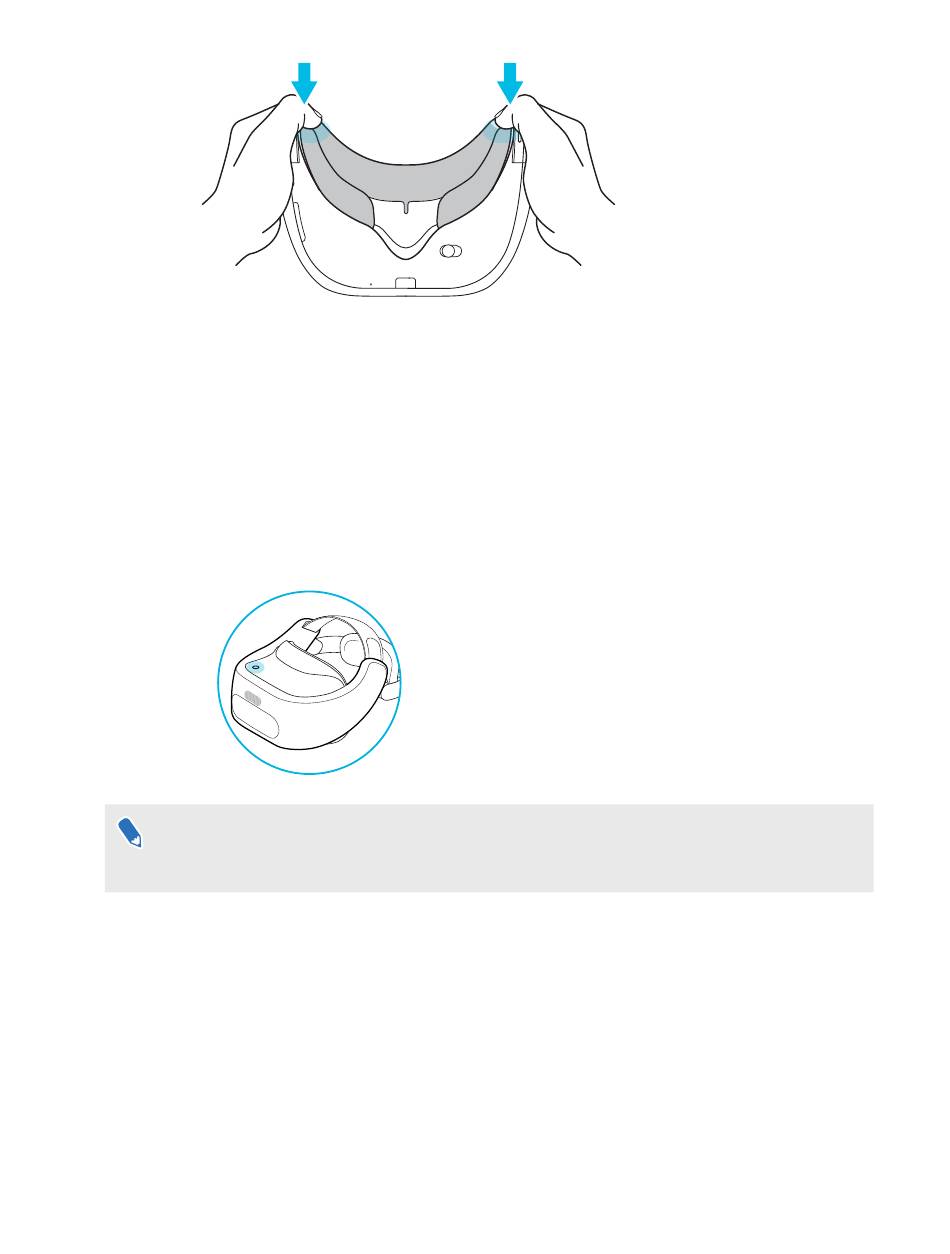The width and height of the screenshot is (950, 1254).
Task: Click the small vertical notch in the cushion center
Action: click(x=407, y=208)
